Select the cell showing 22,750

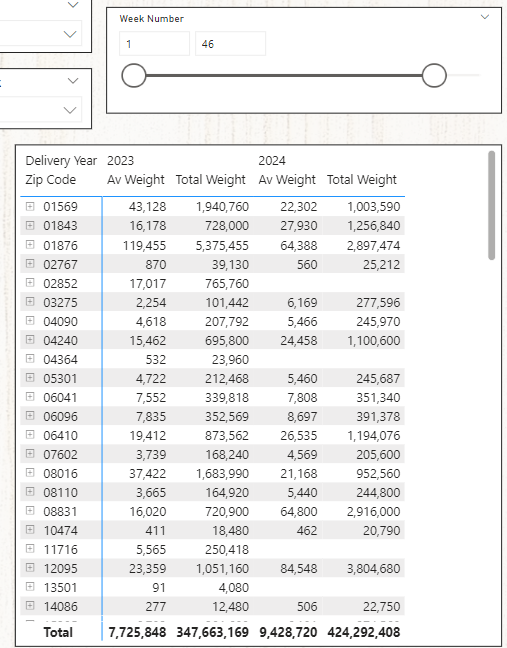click(x=382, y=607)
